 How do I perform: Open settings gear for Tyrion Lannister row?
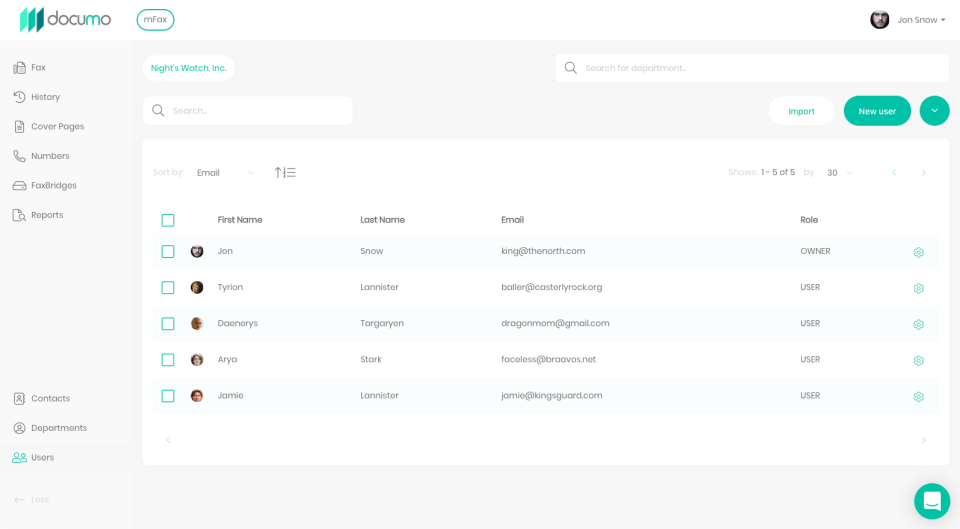[918, 288]
